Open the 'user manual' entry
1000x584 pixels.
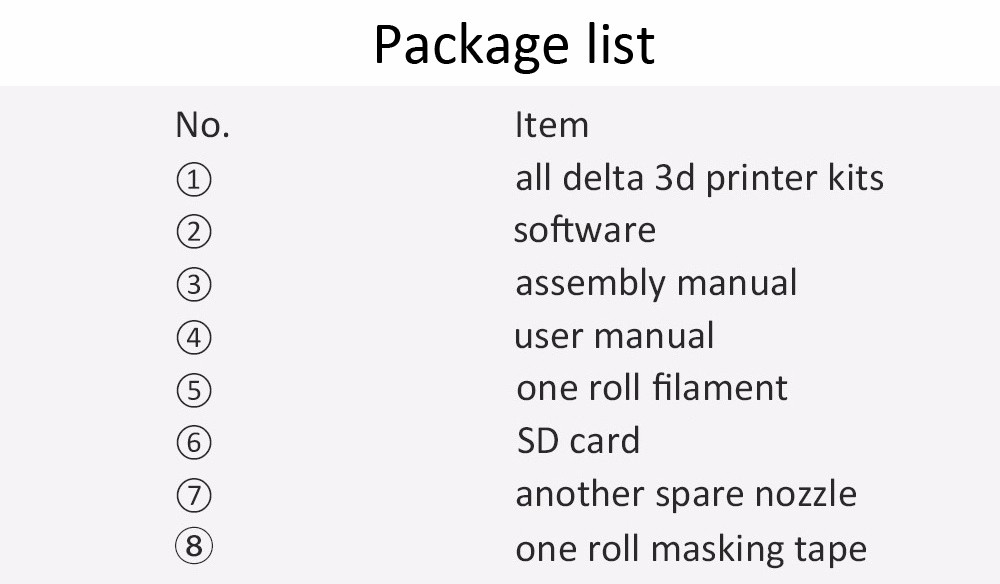point(614,336)
